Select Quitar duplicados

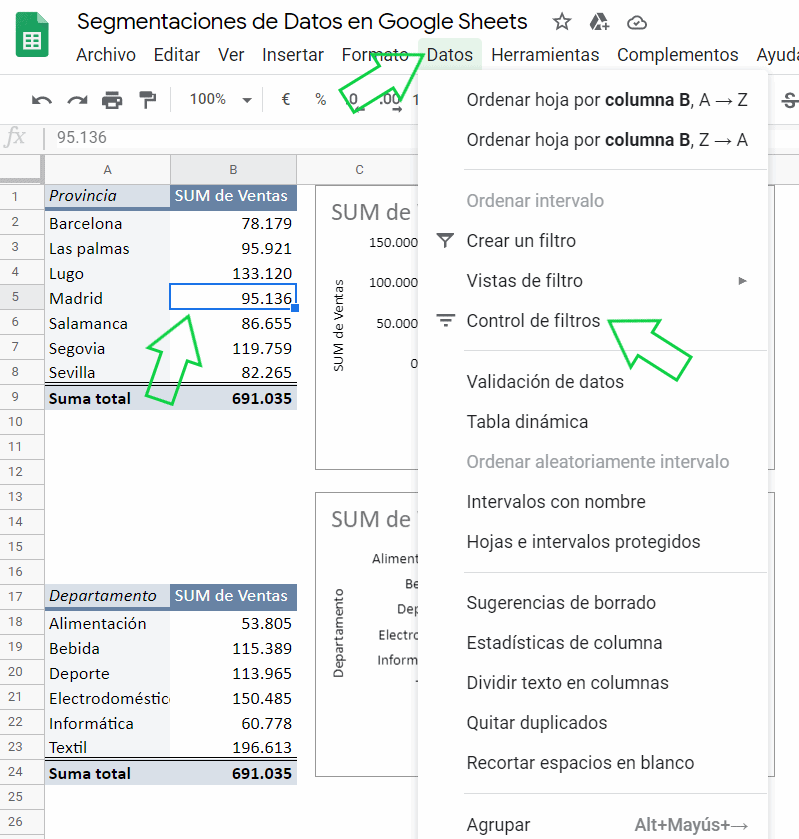click(593, 723)
